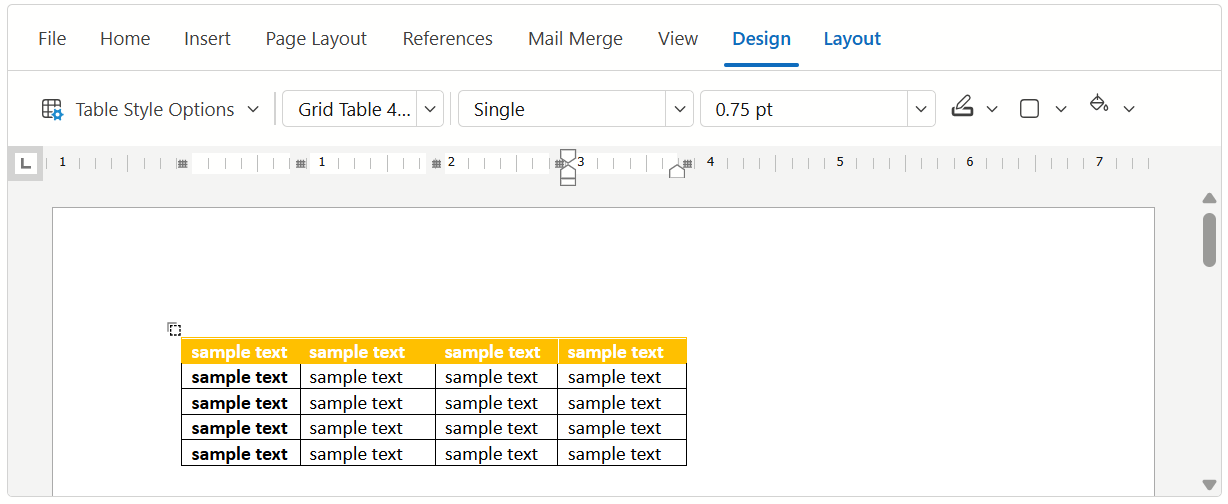Click the table move handle icon
The width and height of the screenshot is (1228, 504).
pyautogui.click(x=174, y=329)
